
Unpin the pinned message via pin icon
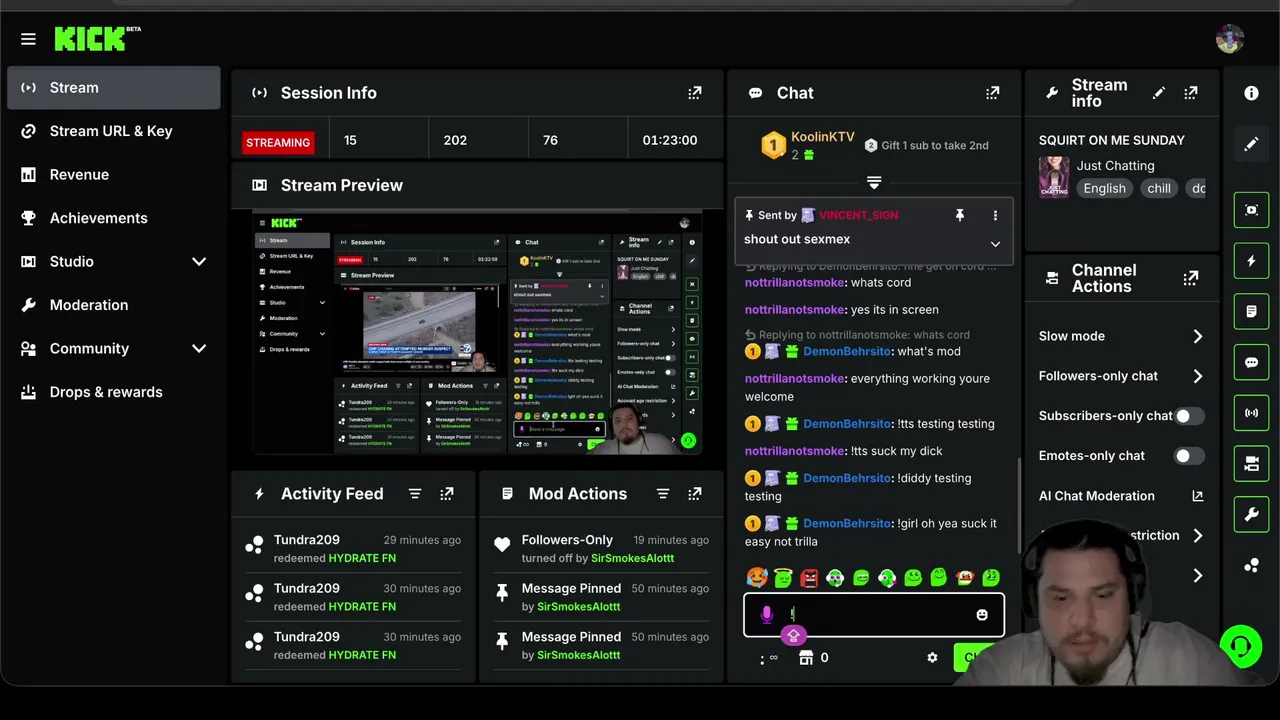(959, 215)
